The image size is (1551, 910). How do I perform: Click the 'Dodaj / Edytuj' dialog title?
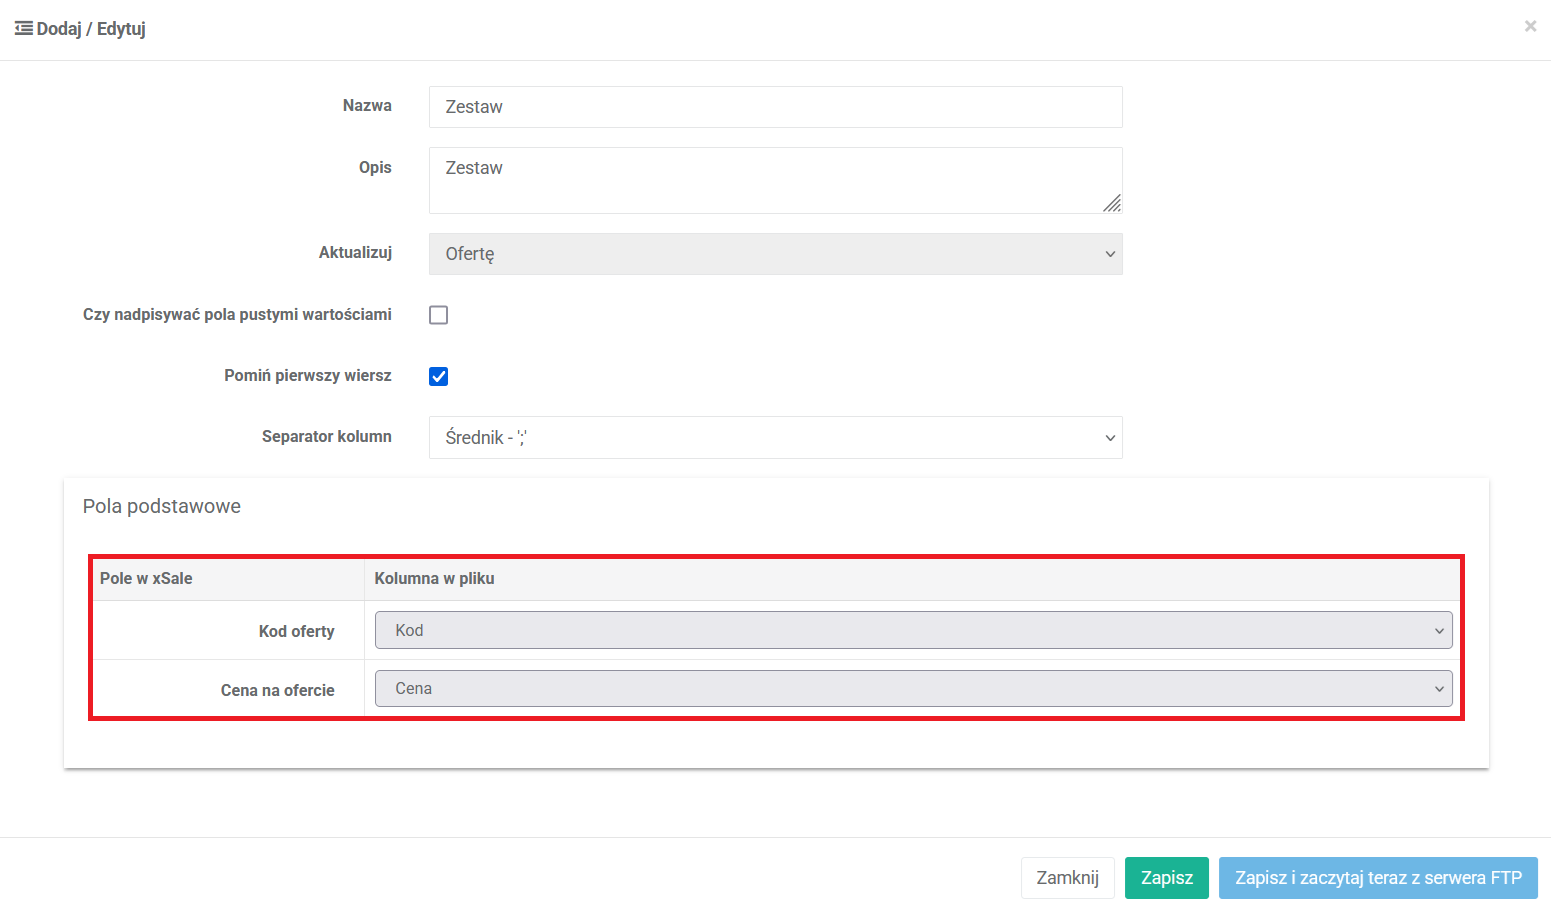[91, 29]
